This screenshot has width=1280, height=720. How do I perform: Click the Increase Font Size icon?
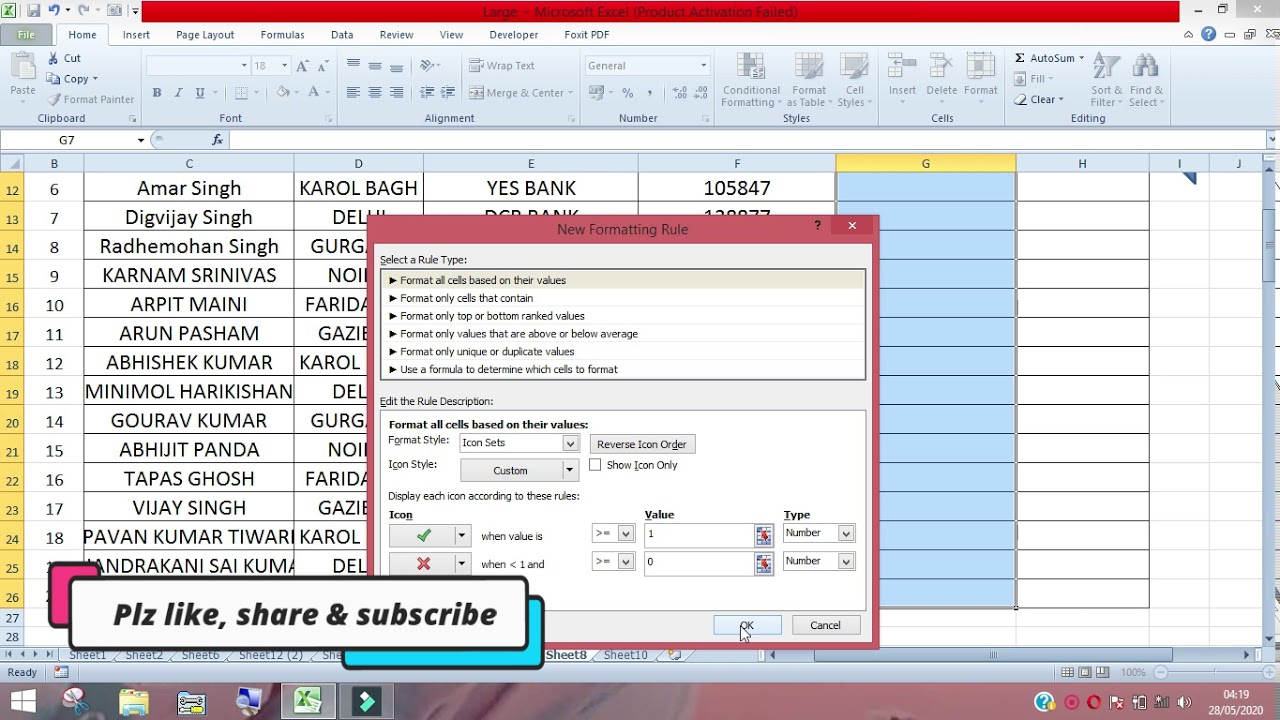point(301,66)
